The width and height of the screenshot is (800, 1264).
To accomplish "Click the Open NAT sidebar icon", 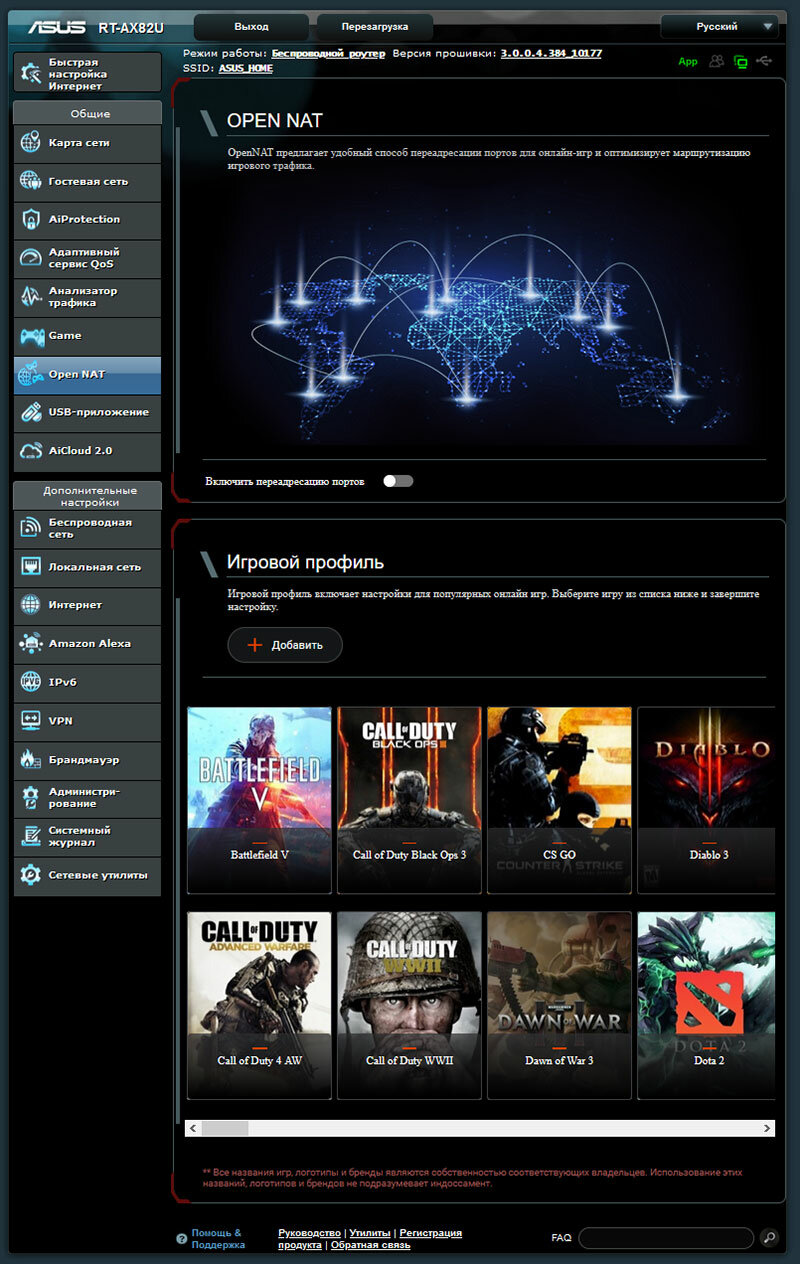I will pyautogui.click(x=31, y=374).
